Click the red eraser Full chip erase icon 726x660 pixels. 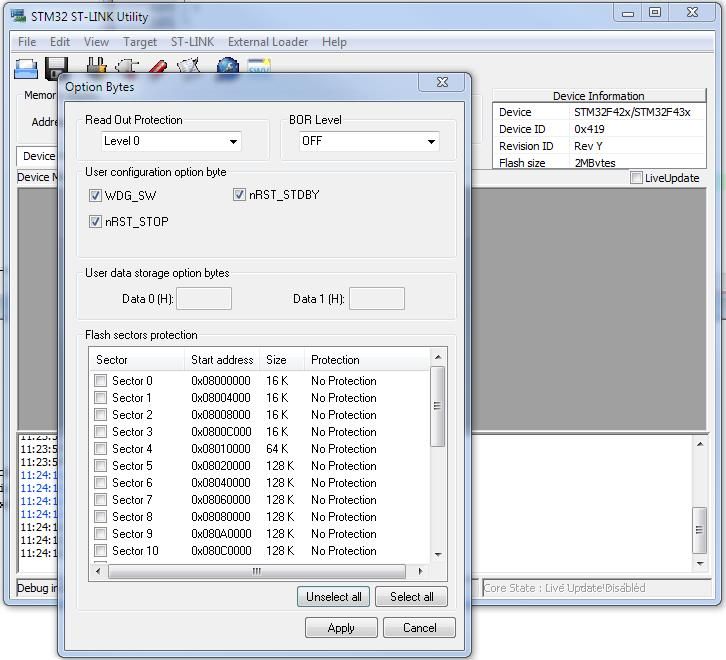(157, 66)
